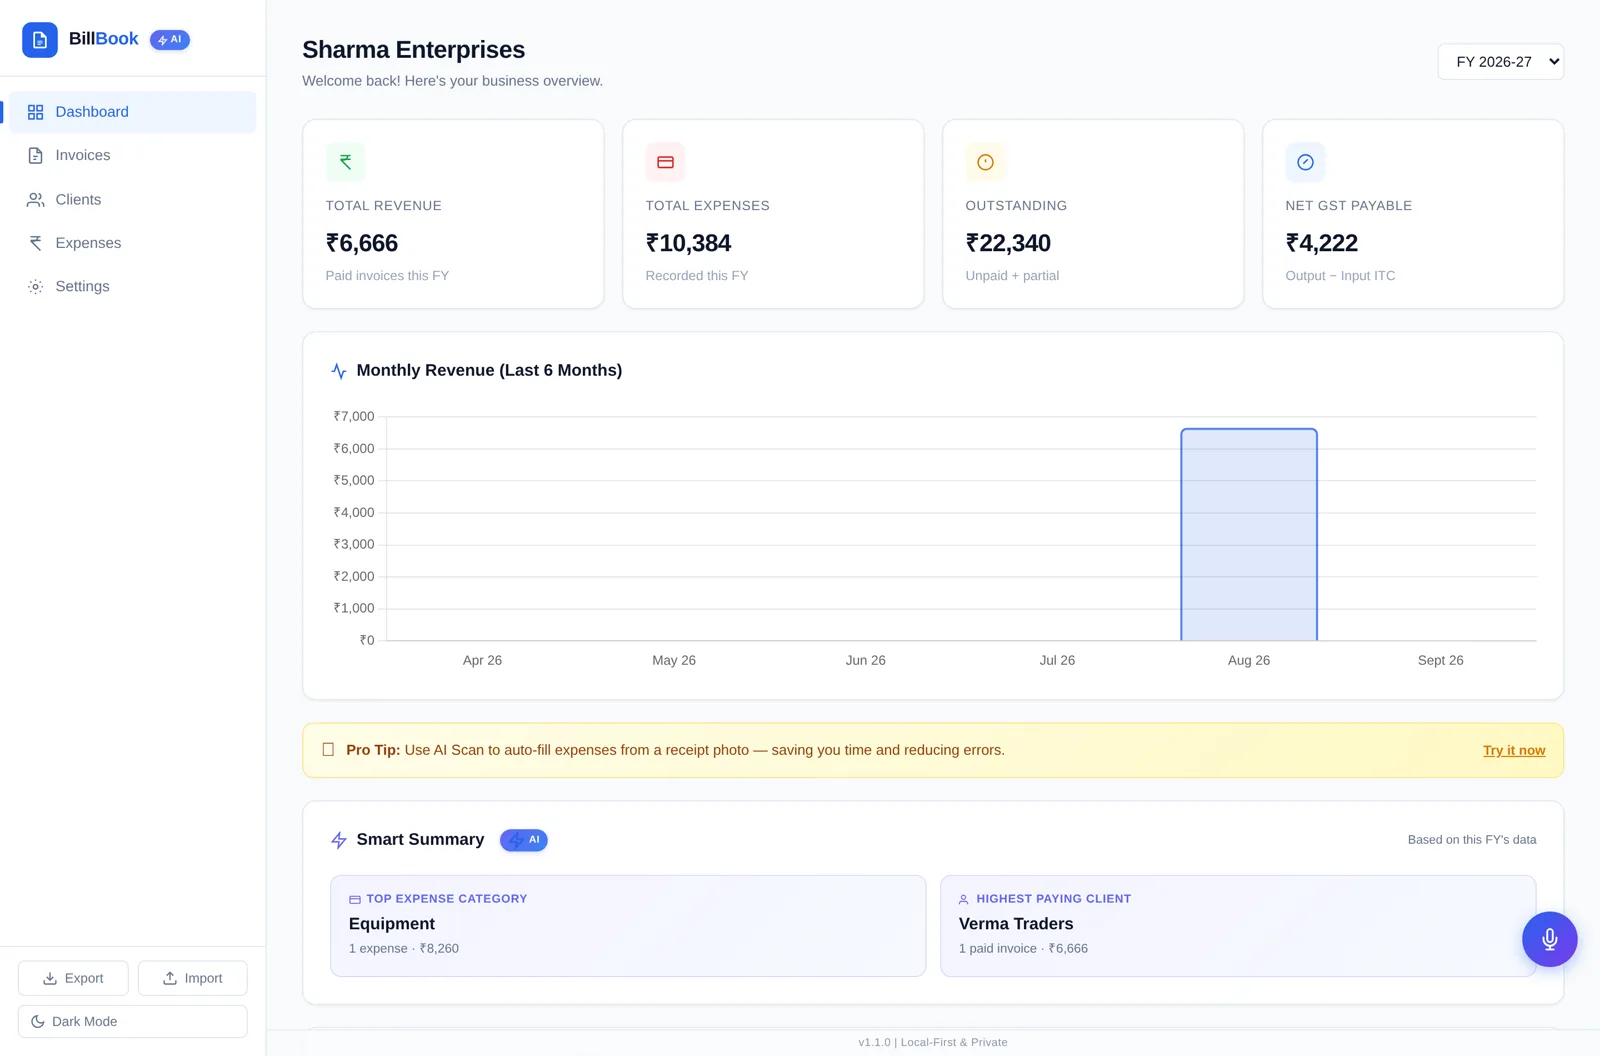
Task: Click the Outstanding alert icon
Action: click(x=985, y=162)
